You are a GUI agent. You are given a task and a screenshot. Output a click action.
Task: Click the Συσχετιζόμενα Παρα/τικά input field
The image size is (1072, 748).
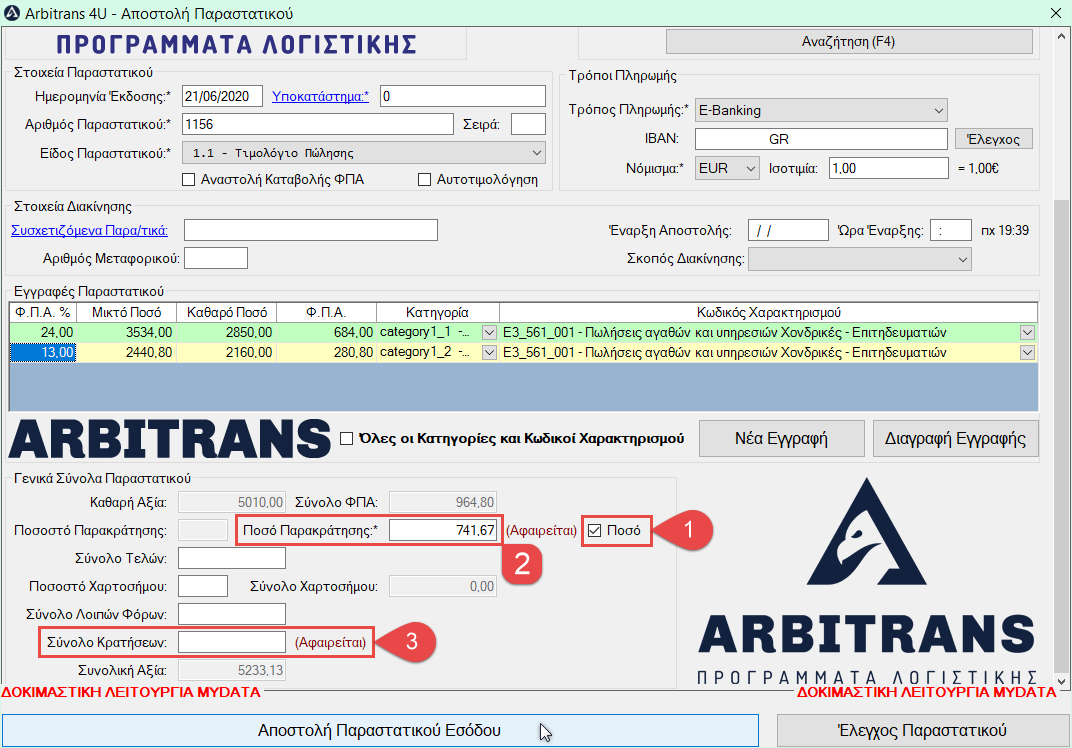tap(311, 230)
